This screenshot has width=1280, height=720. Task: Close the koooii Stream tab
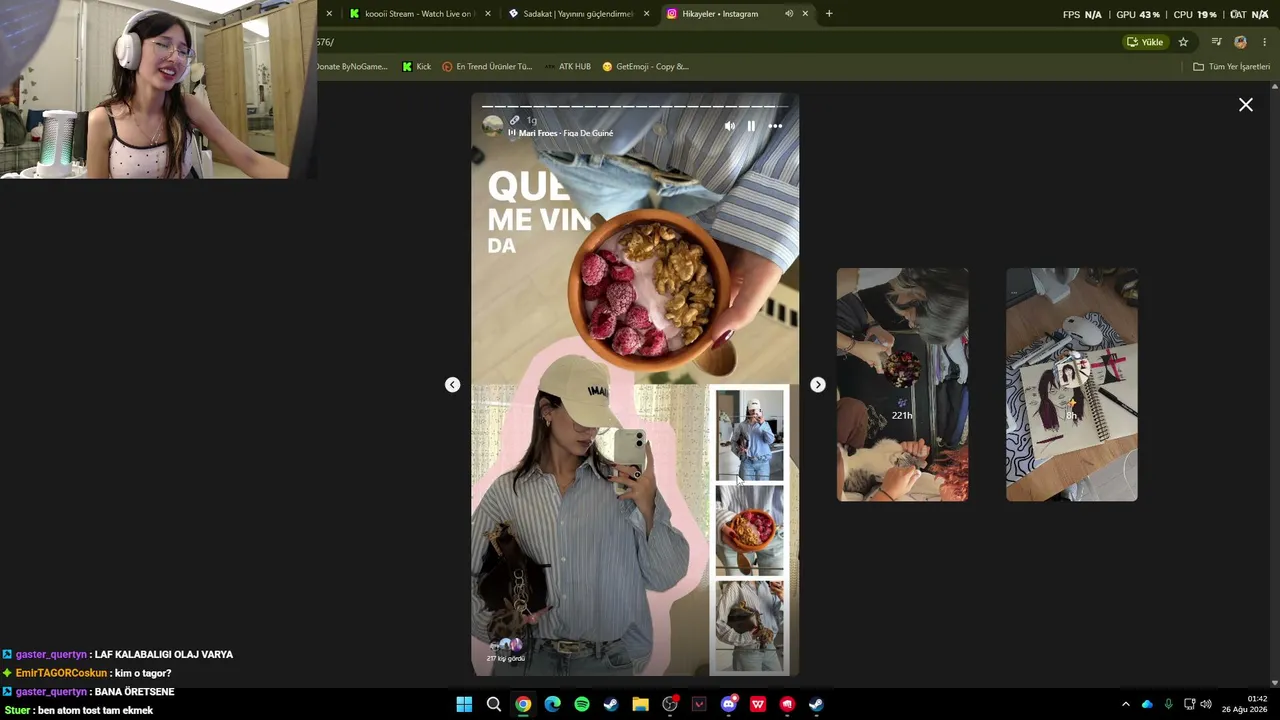point(488,14)
